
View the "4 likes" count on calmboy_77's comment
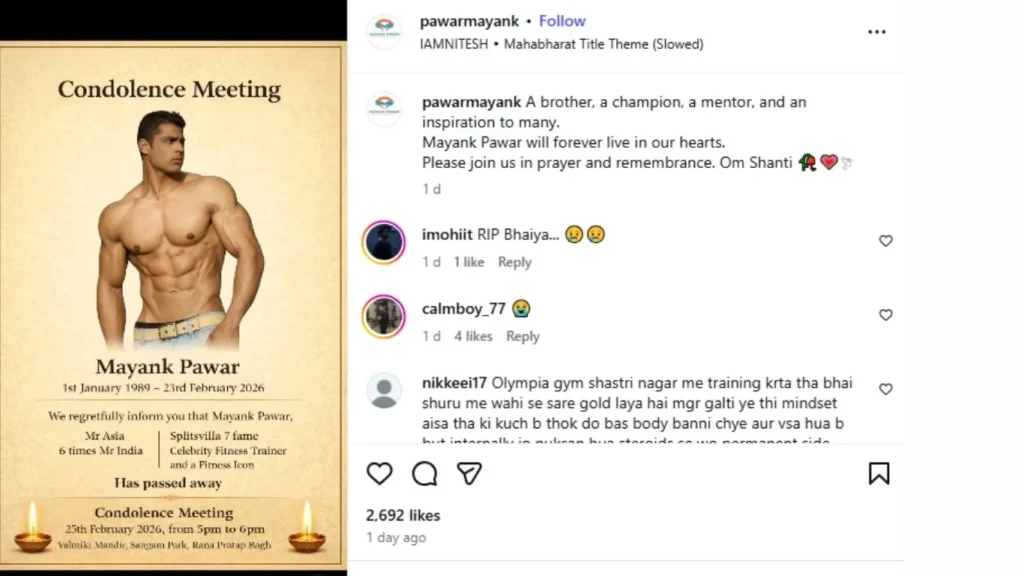(473, 336)
